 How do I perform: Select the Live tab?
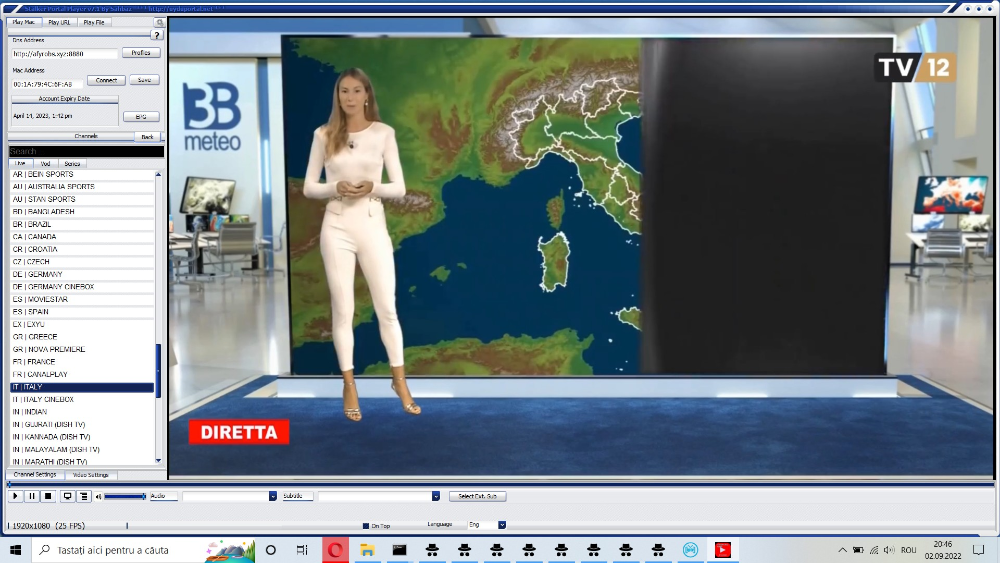tap(20, 164)
